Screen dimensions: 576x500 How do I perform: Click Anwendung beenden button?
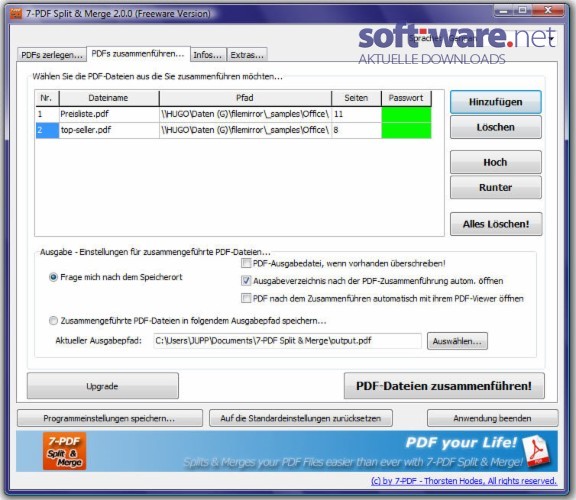[x=492, y=418]
